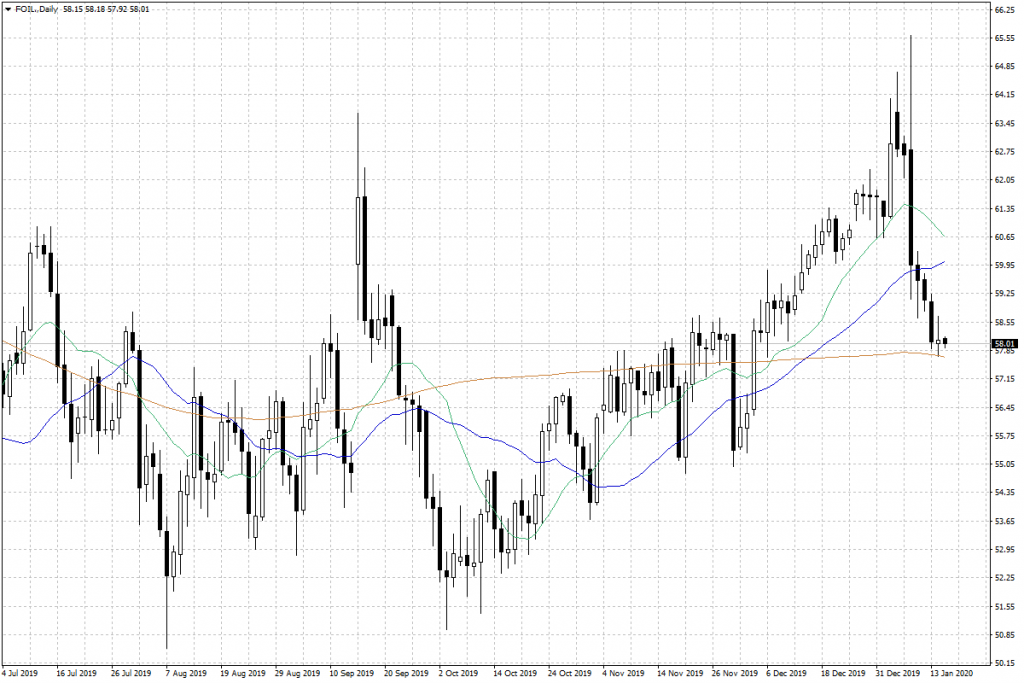Click the 7 Aug 2019 date label
The height and width of the screenshot is (683, 1024).
pyautogui.click(x=186, y=673)
